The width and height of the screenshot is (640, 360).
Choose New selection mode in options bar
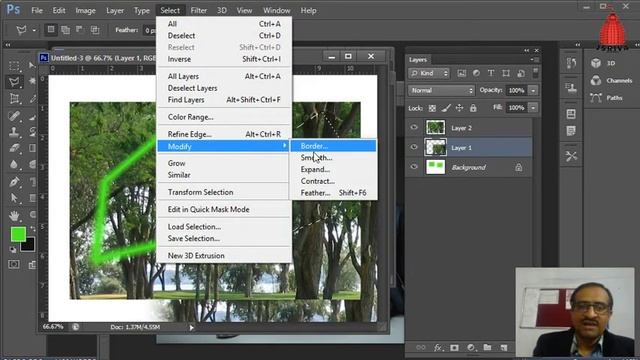pyautogui.click(x=51, y=29)
